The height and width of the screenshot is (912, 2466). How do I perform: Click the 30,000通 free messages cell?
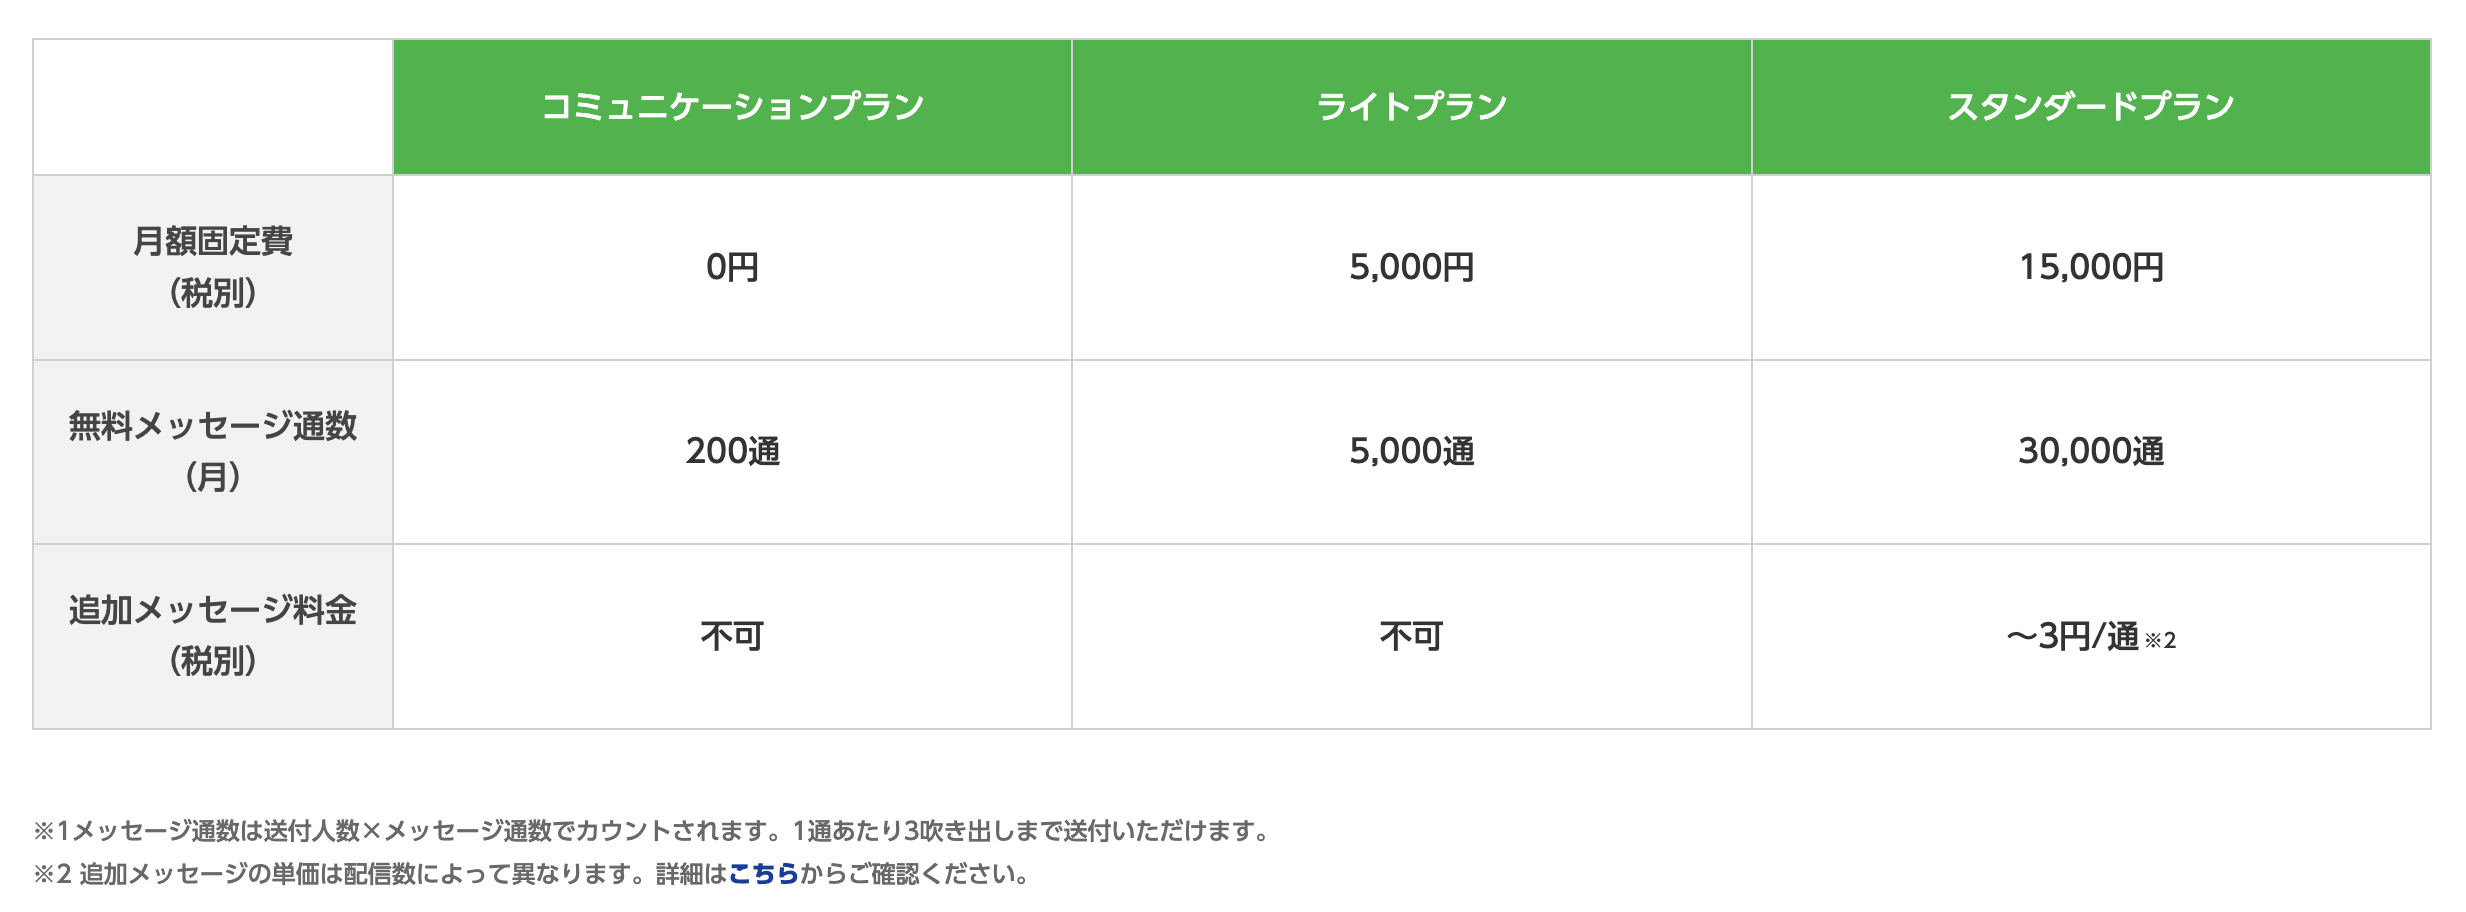click(2091, 452)
